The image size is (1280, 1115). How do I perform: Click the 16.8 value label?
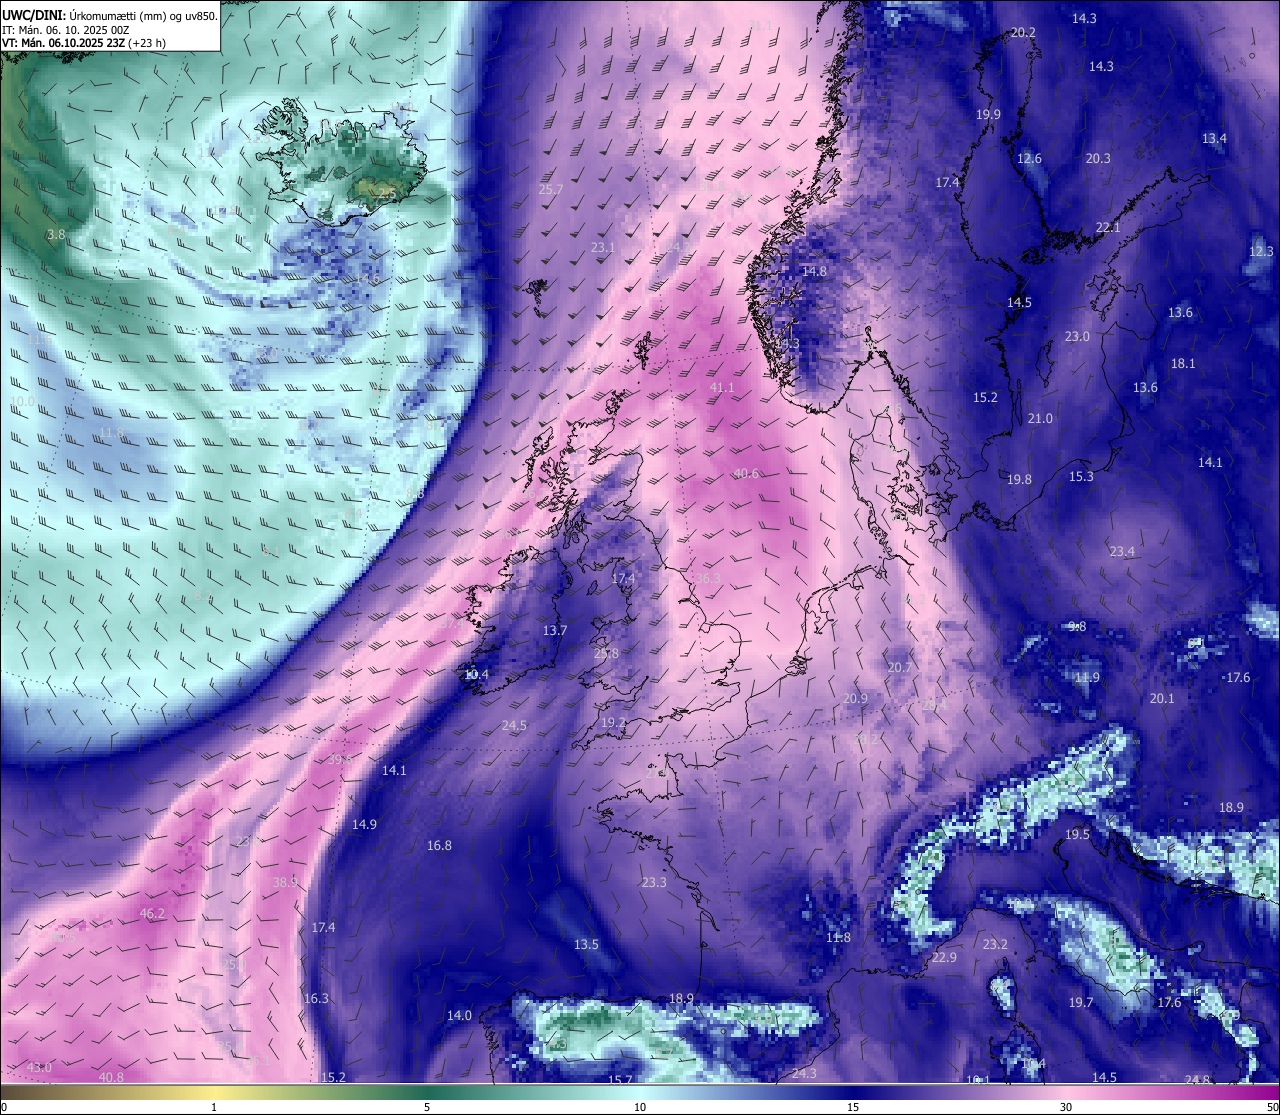click(x=439, y=845)
